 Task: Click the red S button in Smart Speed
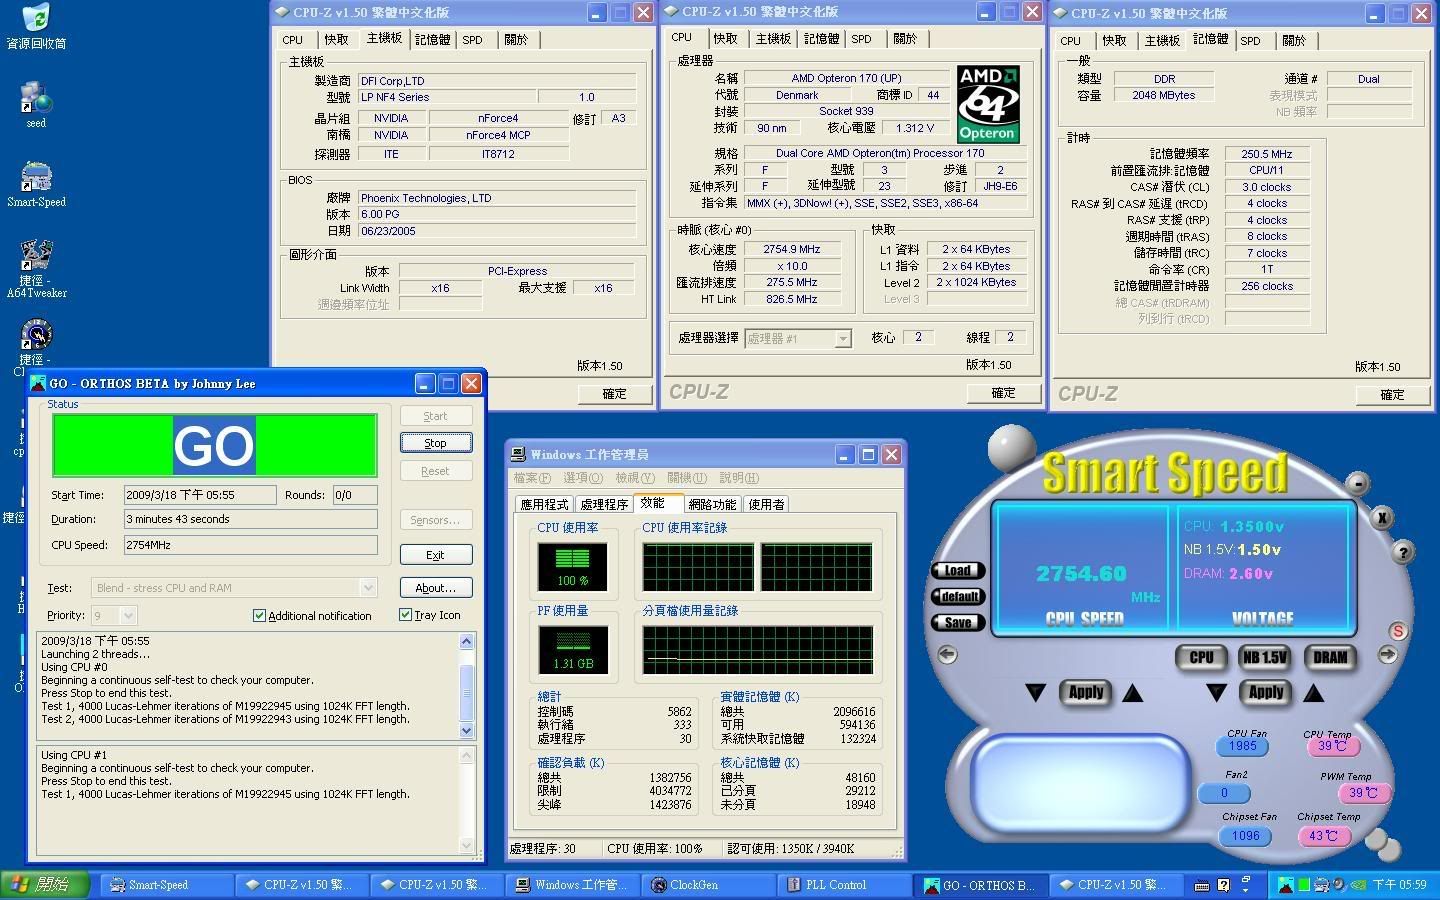point(1398,631)
